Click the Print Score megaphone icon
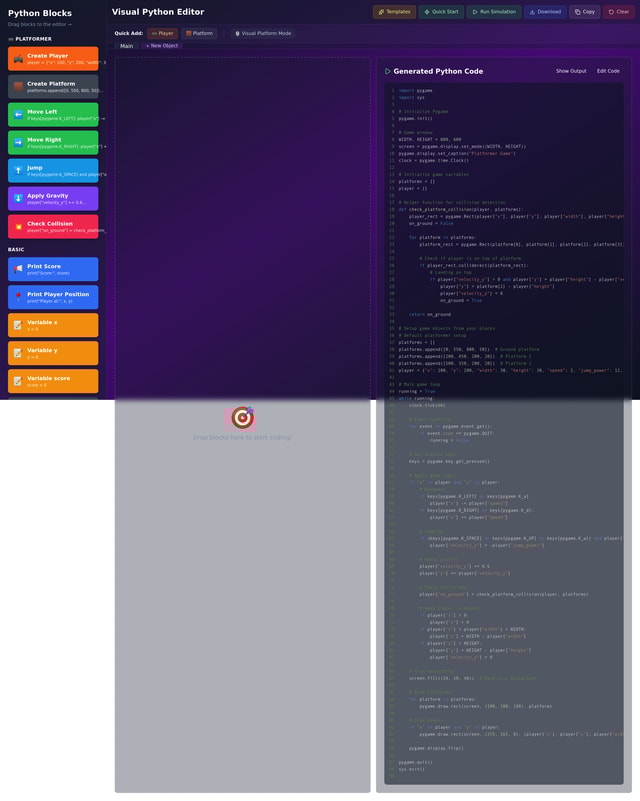Image resolution: width=640 pixels, height=801 pixels. (x=18, y=269)
